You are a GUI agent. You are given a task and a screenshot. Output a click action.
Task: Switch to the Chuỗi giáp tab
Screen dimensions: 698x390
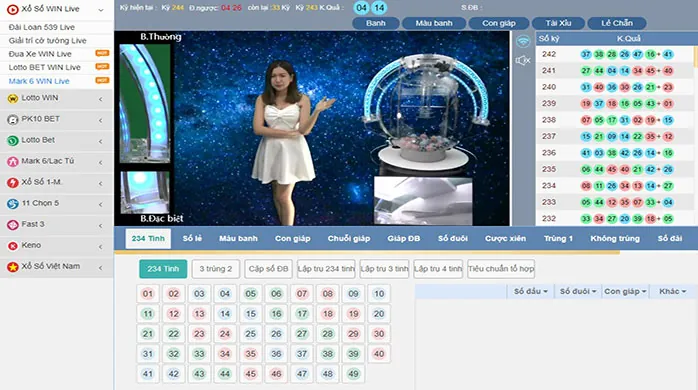pos(349,239)
